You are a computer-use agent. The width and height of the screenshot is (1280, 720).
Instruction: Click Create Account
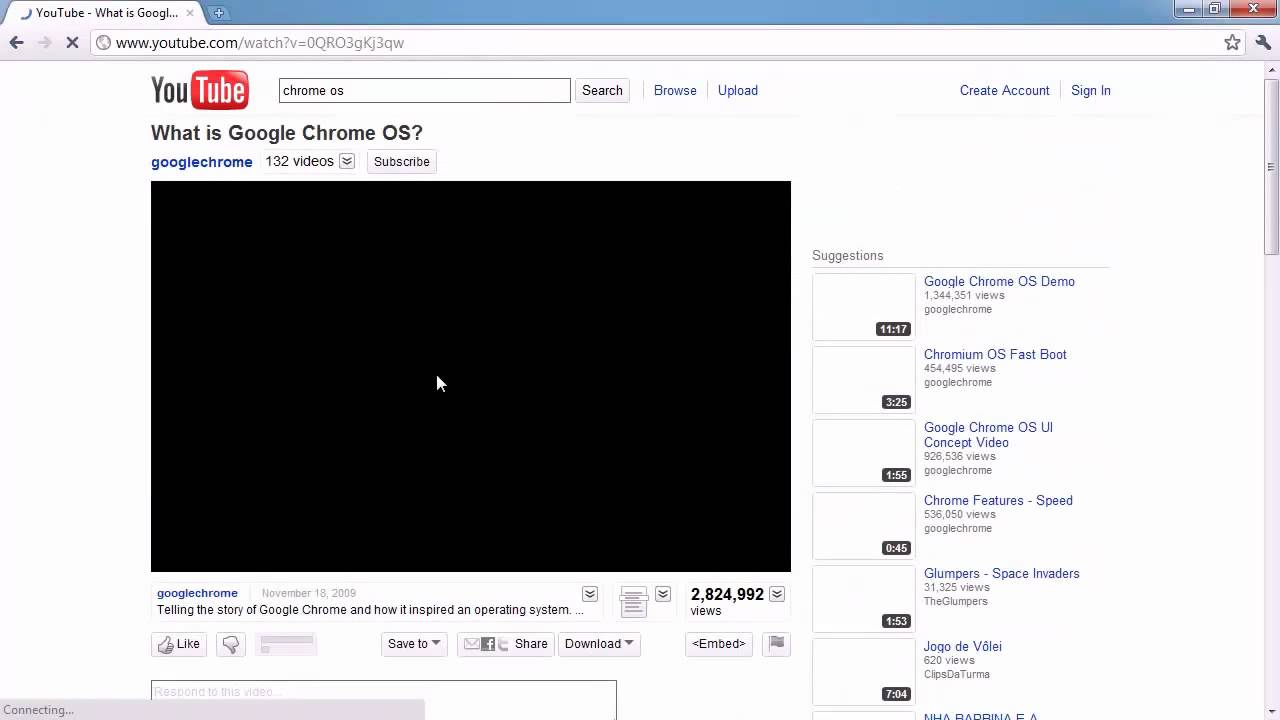[x=1005, y=90]
